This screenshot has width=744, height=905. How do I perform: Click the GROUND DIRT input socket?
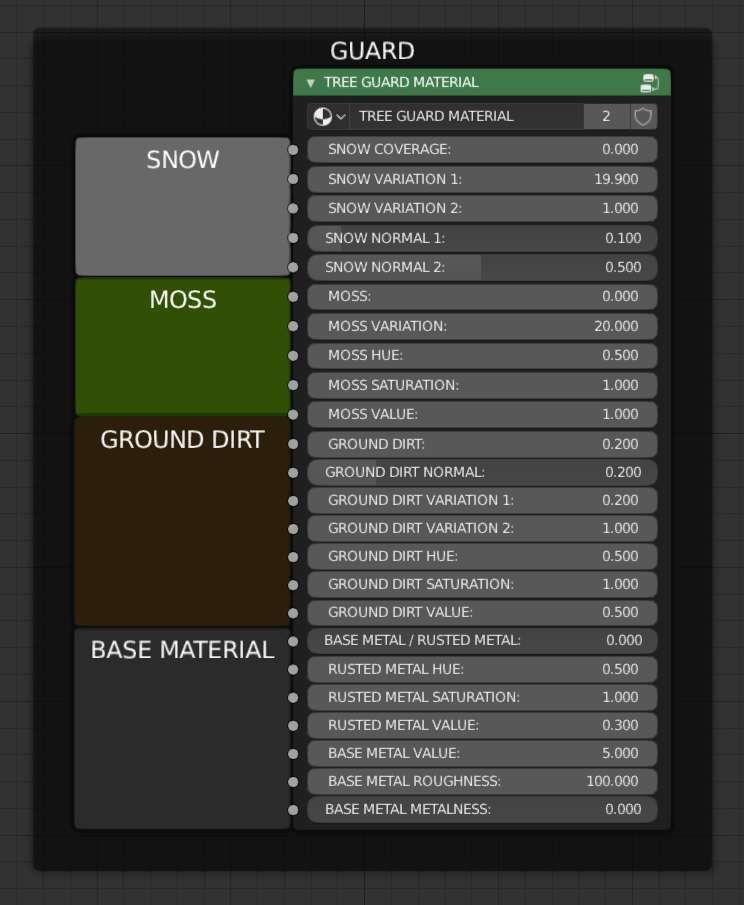pos(293,444)
